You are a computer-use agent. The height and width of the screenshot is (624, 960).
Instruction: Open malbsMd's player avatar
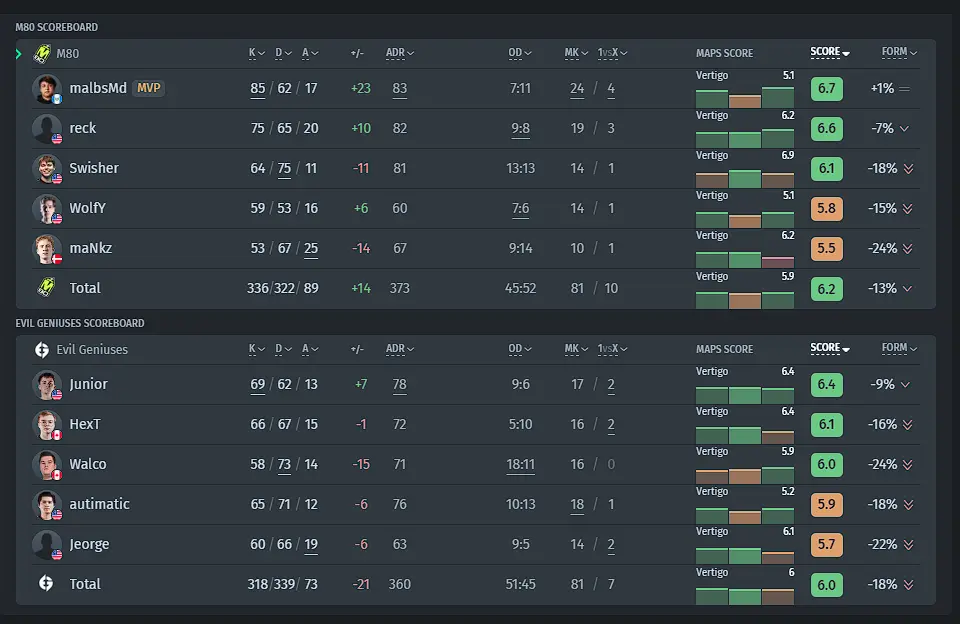click(47, 89)
